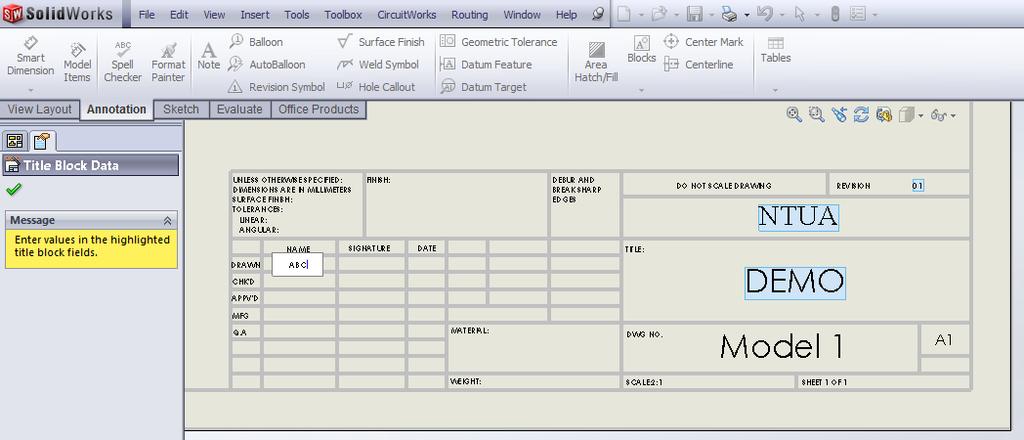The image size is (1024, 440).
Task: Open the Print dropdown arrow
Action: pos(746,14)
